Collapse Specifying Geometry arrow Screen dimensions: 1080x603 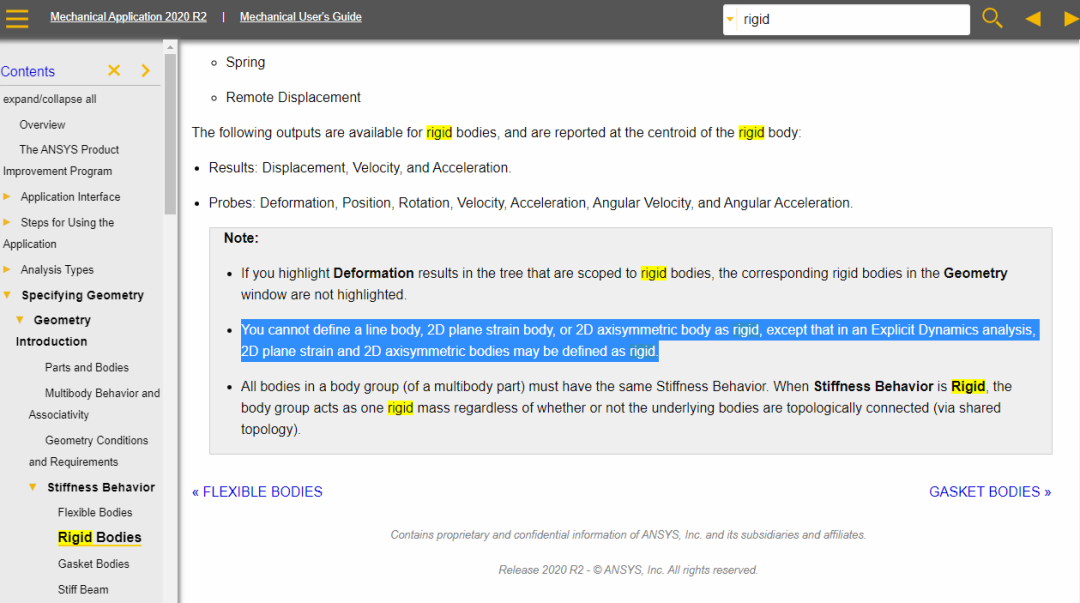pos(7,295)
